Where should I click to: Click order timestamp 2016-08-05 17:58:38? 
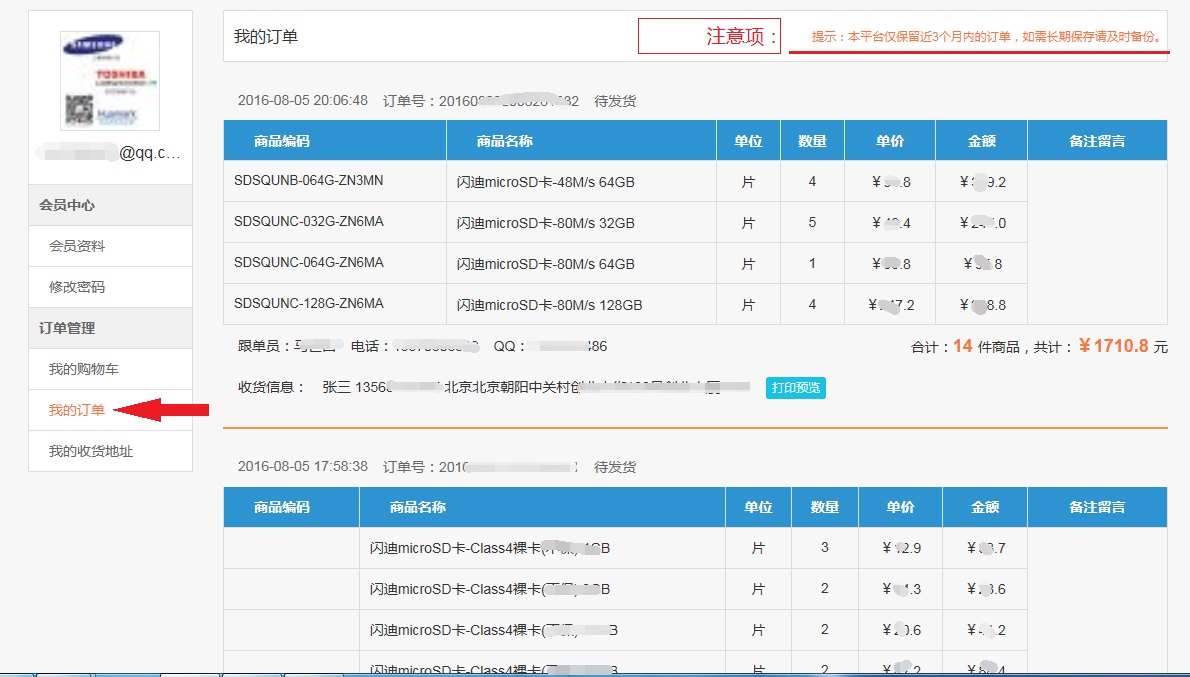pos(303,466)
